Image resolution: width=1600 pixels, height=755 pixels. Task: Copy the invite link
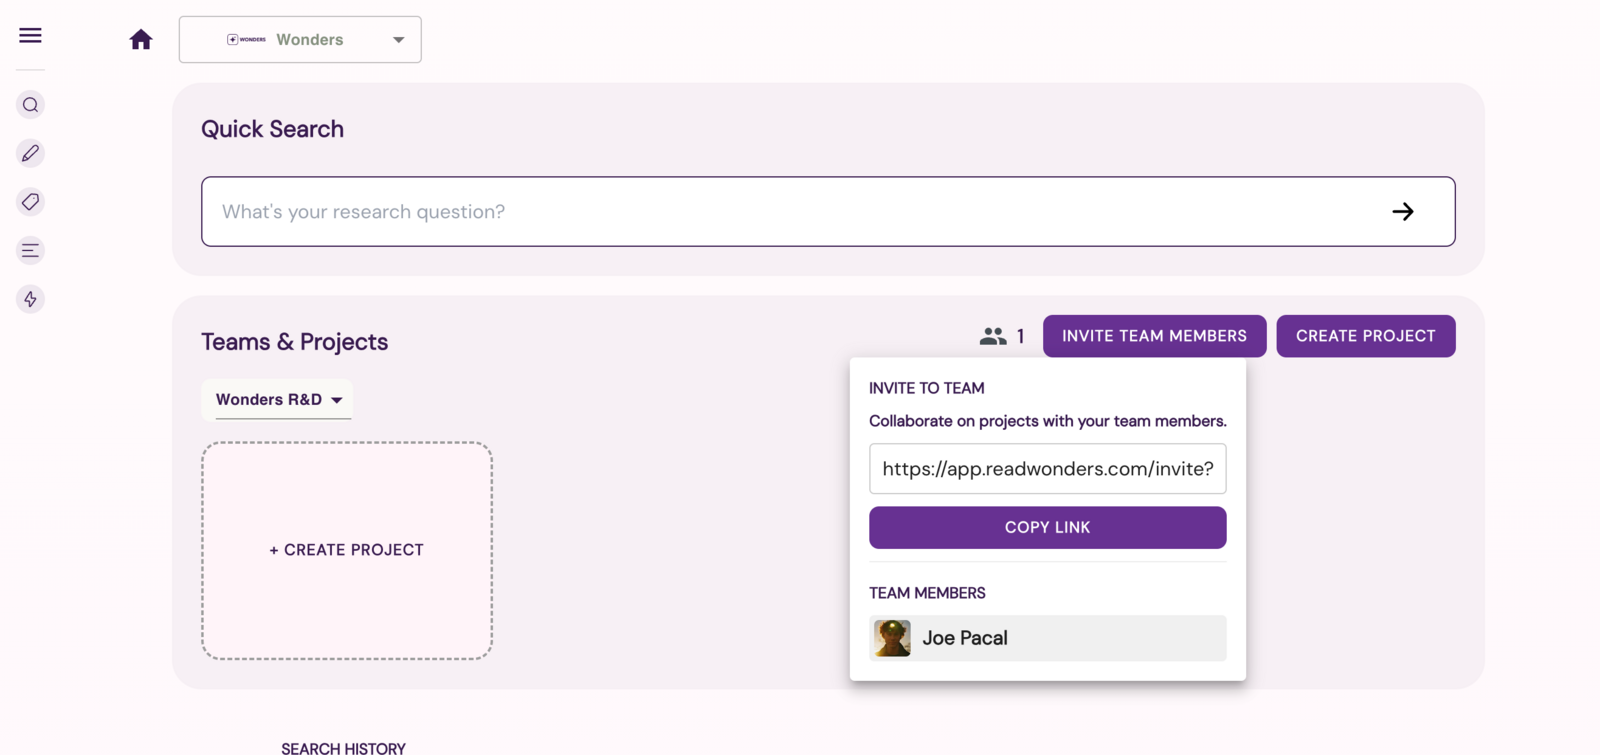tap(1047, 527)
